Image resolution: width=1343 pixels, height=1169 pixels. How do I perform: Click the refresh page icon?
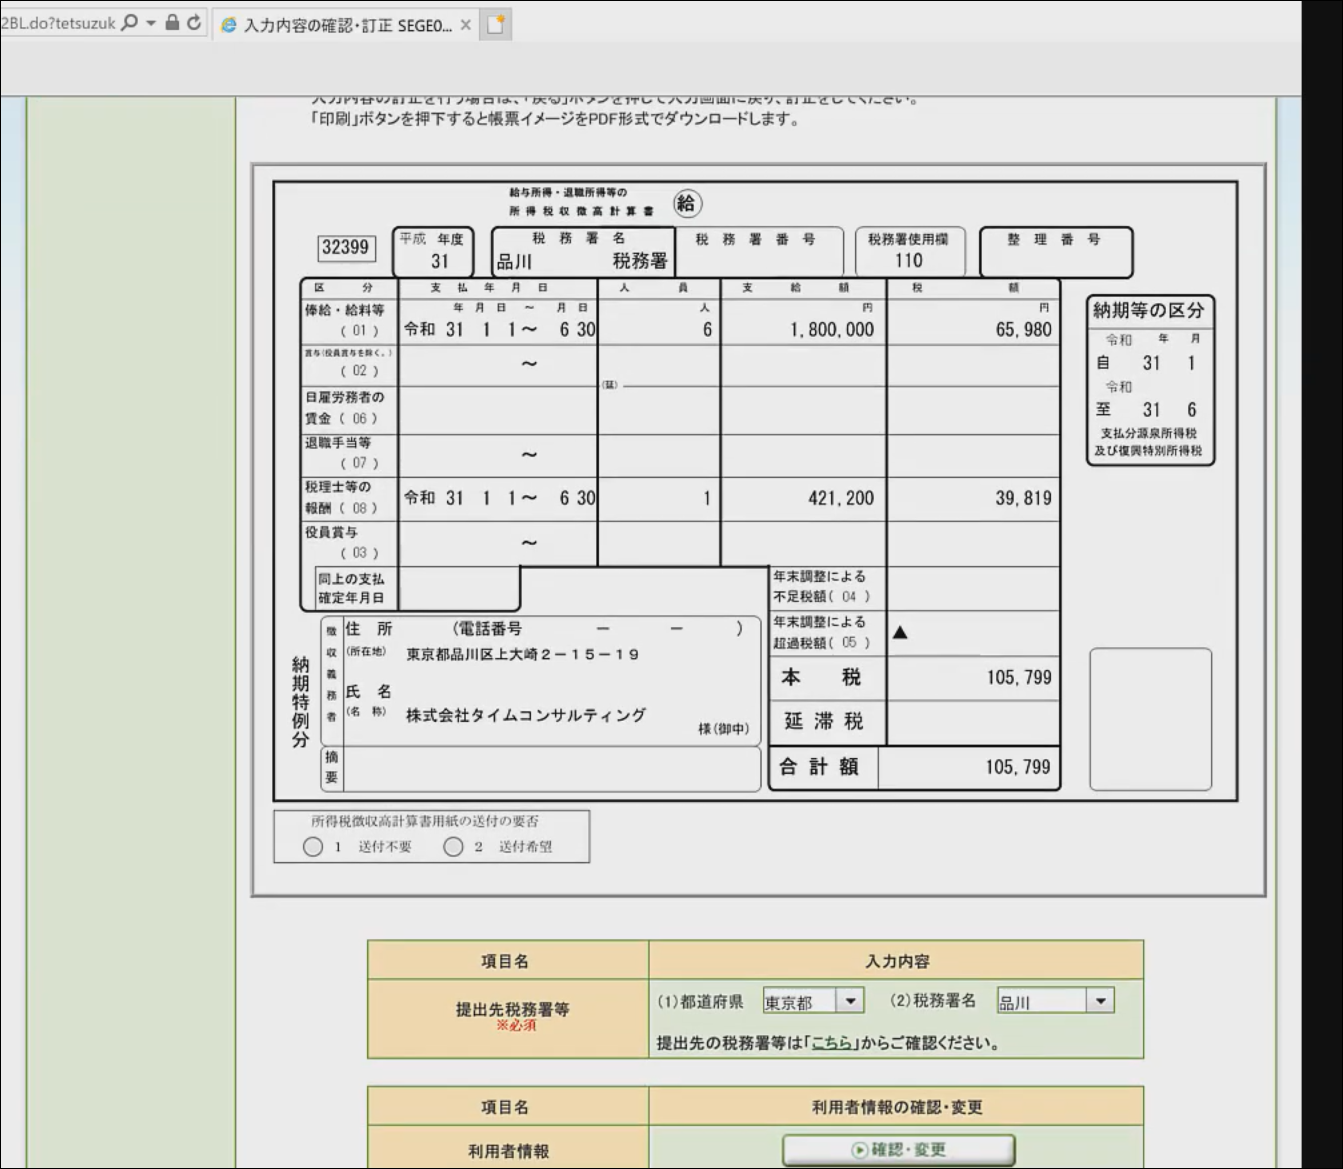coord(194,22)
